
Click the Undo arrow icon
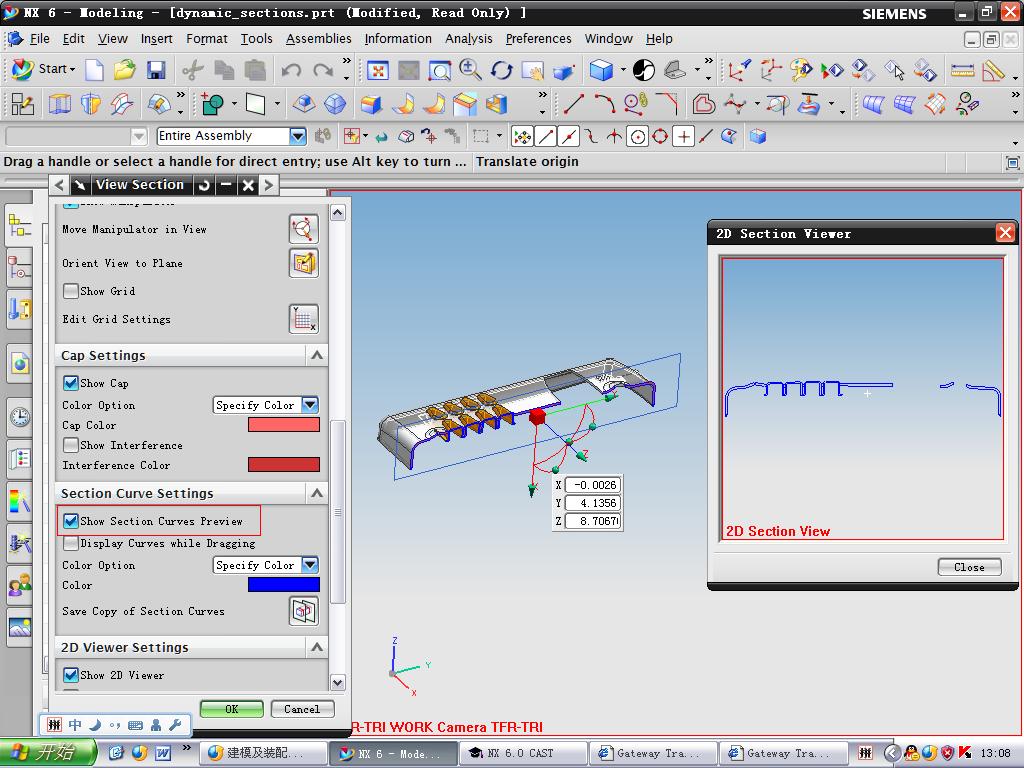(291, 70)
